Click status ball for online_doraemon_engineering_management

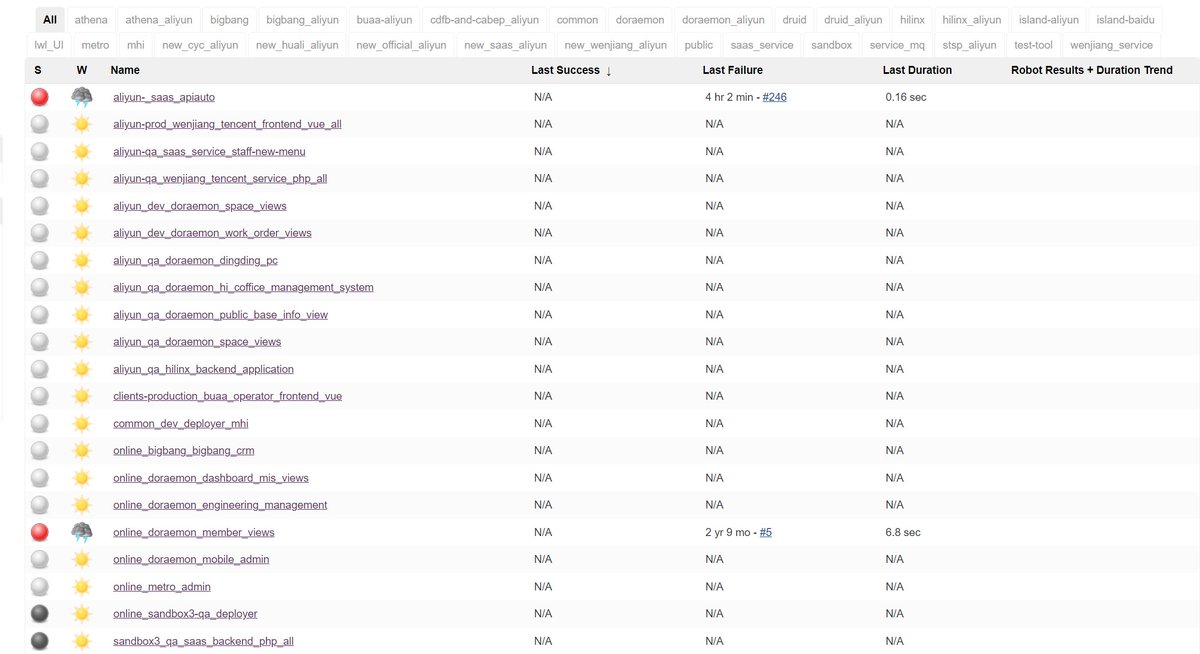point(40,505)
